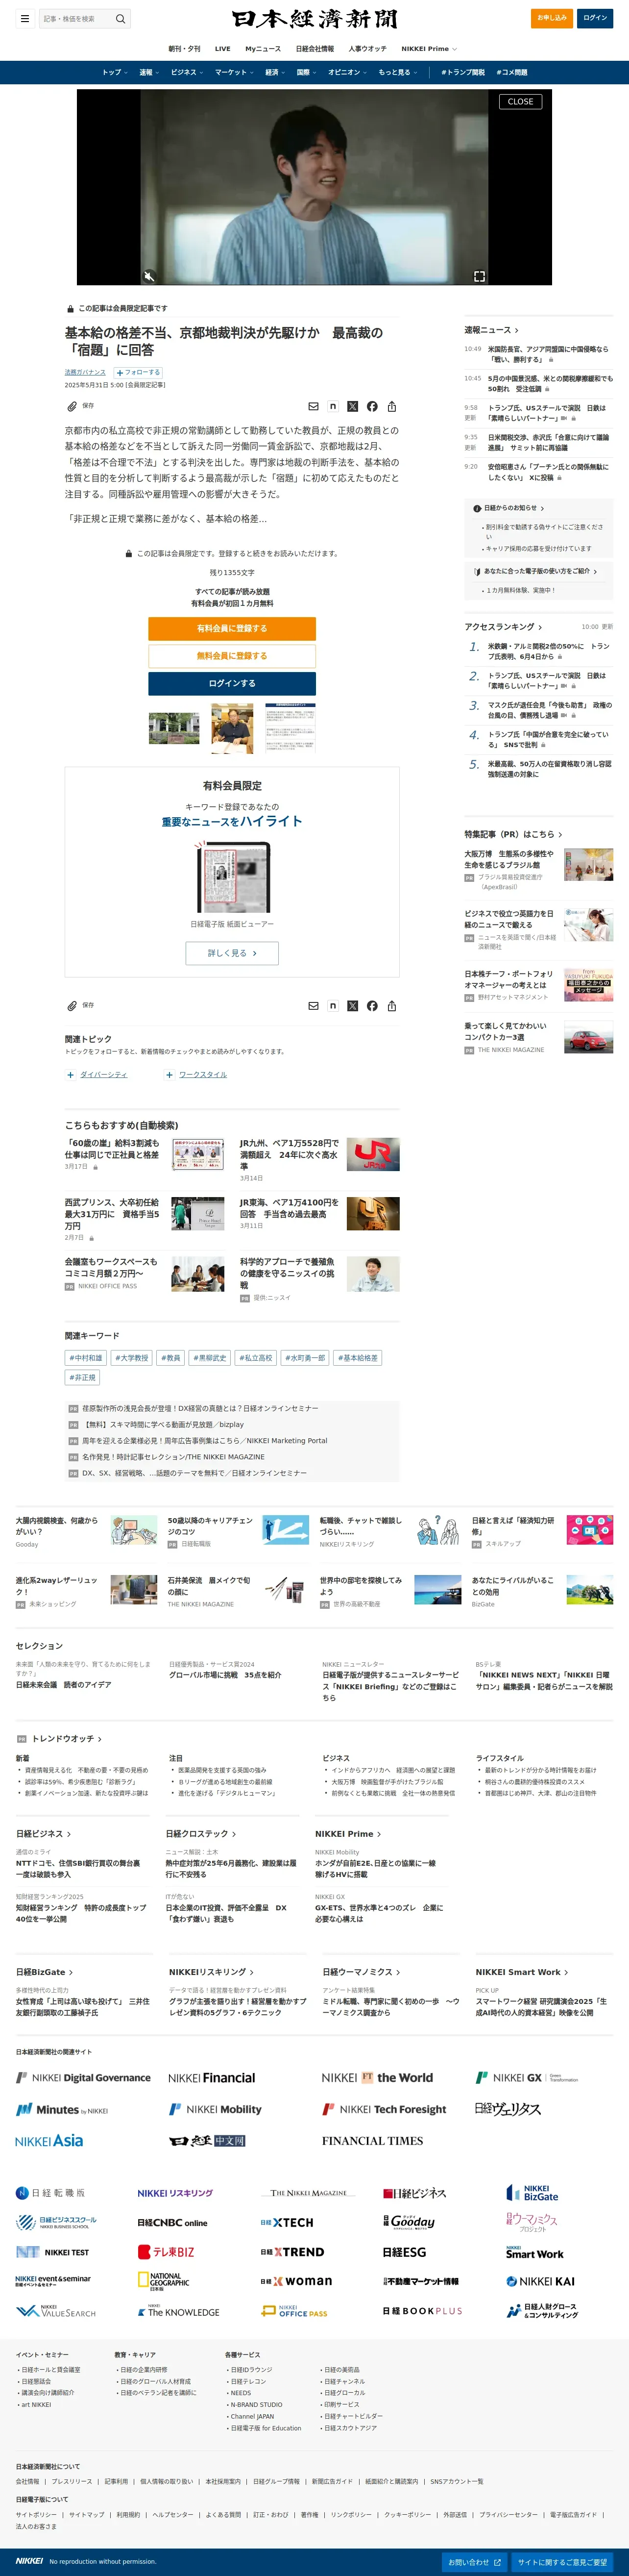Open テレ東BIZ logo link
629x2576 pixels.
pyautogui.click(x=166, y=2251)
